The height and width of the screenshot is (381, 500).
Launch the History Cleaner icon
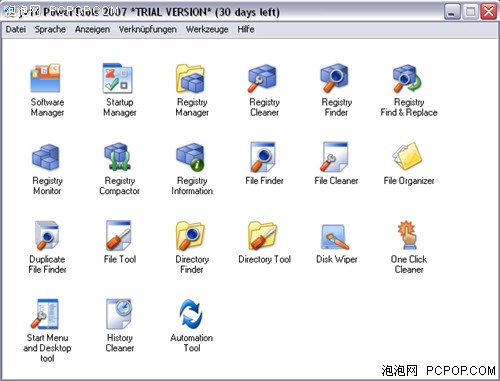click(119, 314)
